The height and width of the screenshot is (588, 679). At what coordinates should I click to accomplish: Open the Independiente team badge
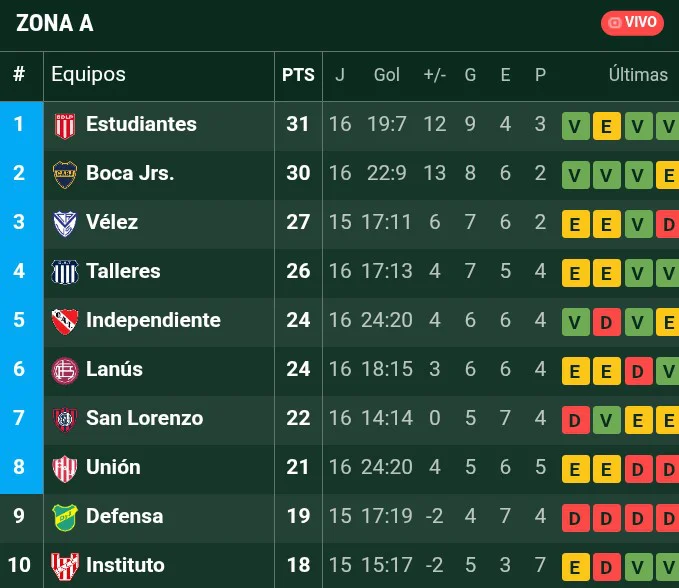point(65,321)
